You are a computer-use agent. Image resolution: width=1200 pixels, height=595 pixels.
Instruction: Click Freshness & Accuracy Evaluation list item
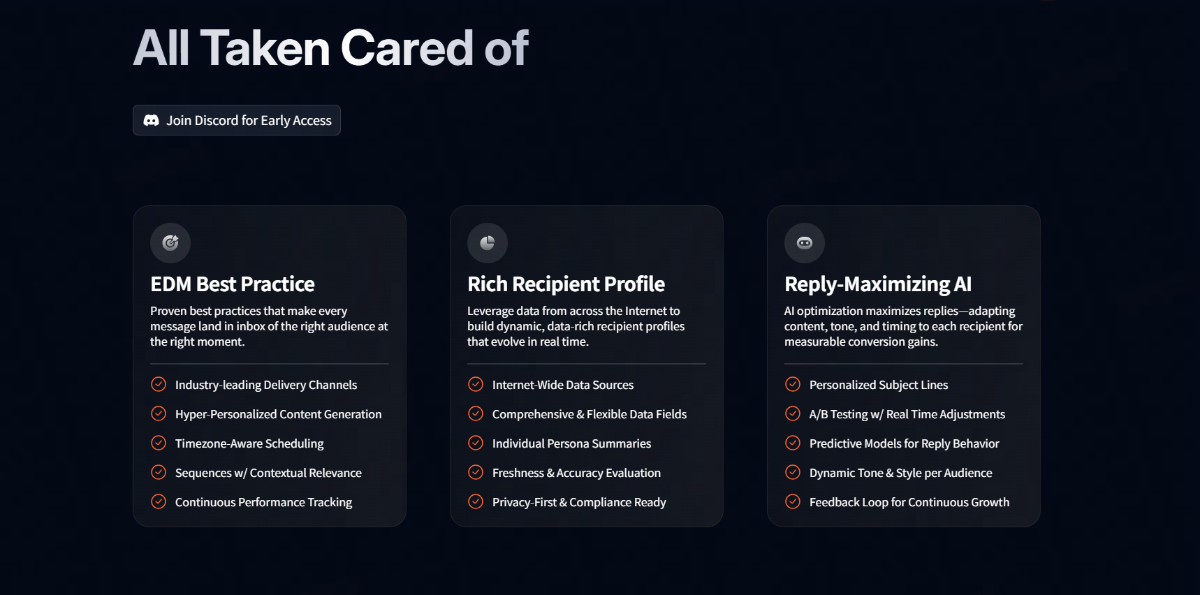tap(576, 473)
